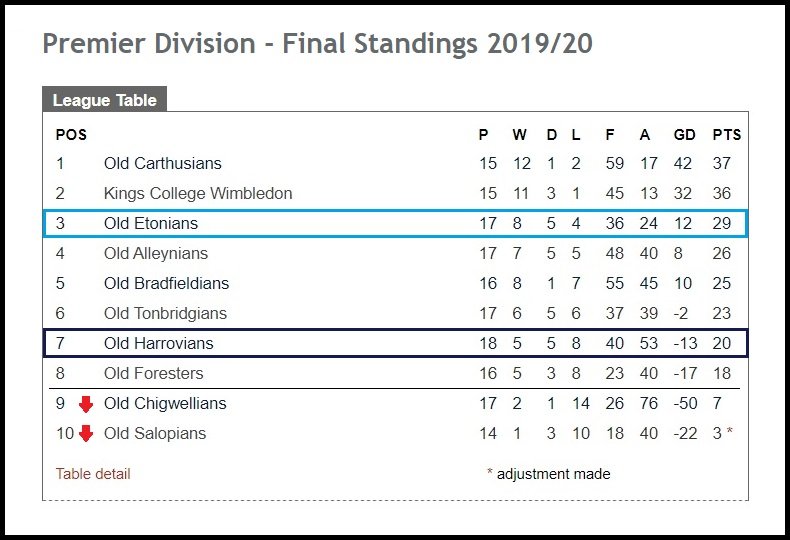Click the Old Chigwellians team name
Image resolution: width=790 pixels, height=540 pixels.
click(165, 403)
